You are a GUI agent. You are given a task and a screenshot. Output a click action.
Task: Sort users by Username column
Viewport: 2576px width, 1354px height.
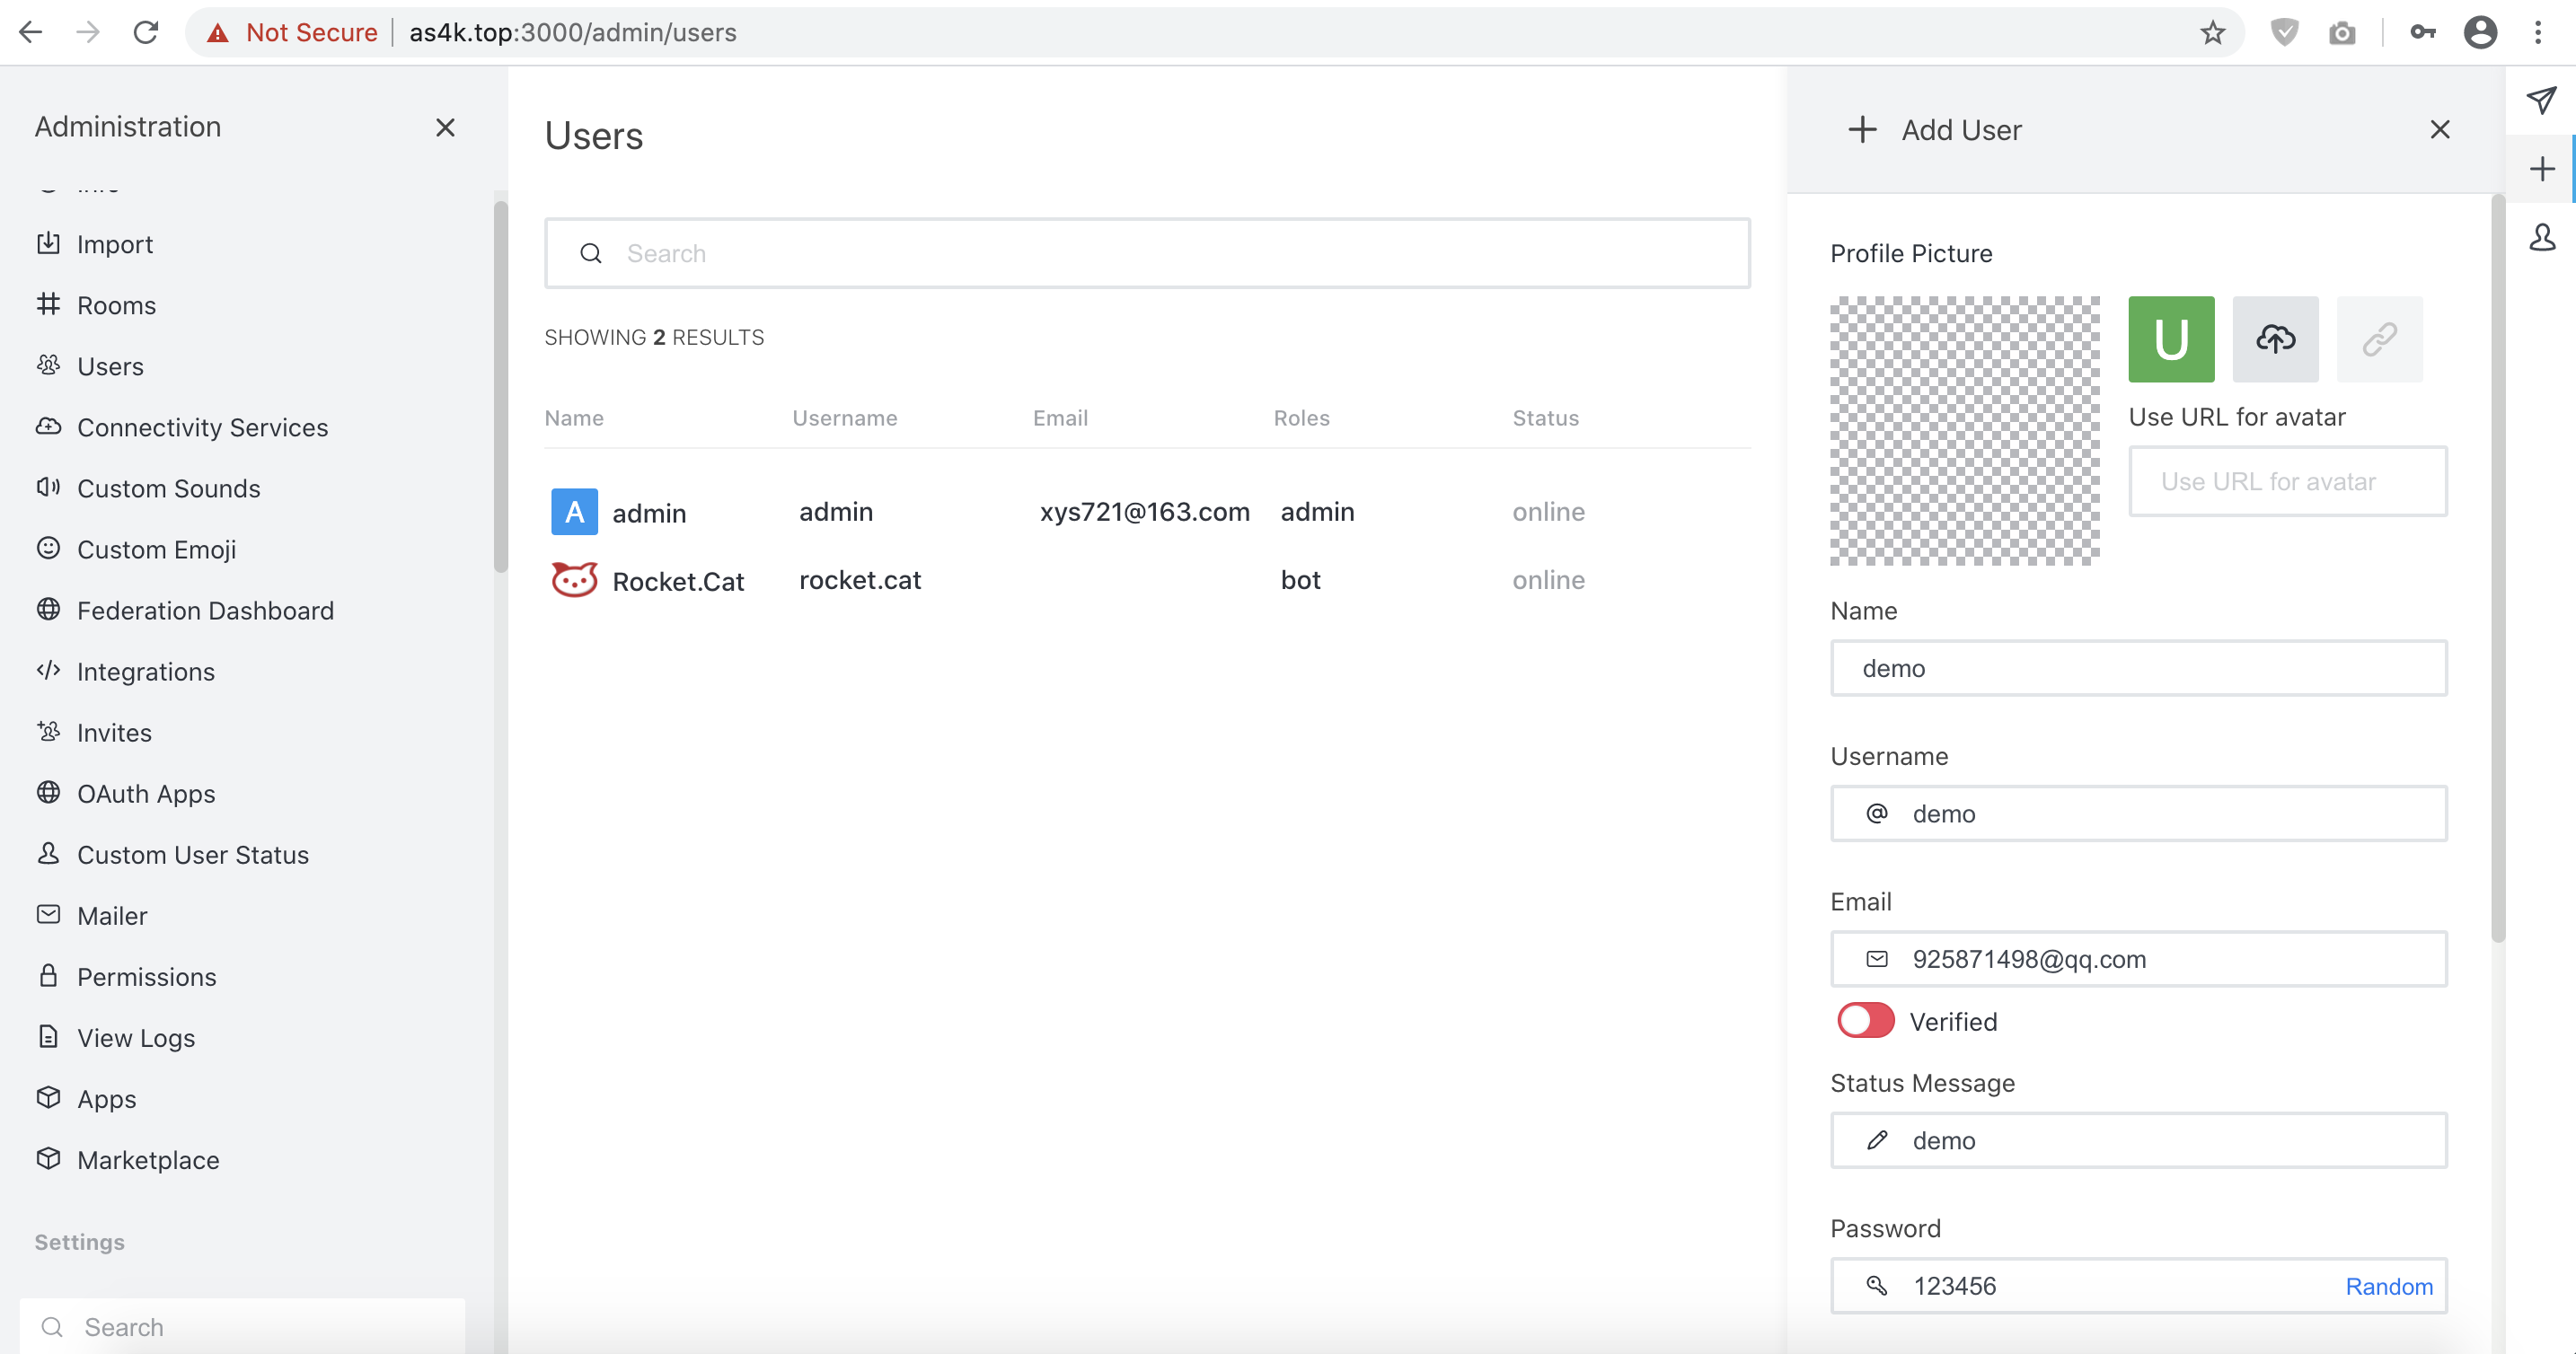click(x=845, y=418)
